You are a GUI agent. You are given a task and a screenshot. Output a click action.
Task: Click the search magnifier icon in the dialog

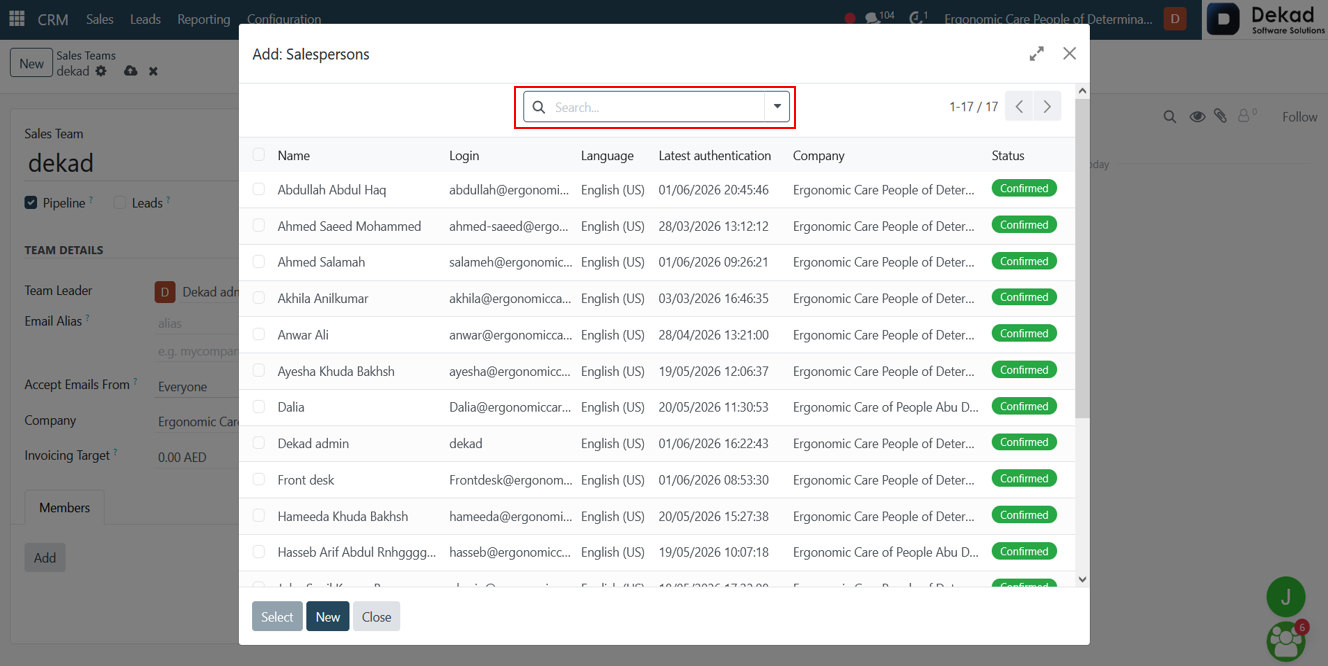pos(539,107)
